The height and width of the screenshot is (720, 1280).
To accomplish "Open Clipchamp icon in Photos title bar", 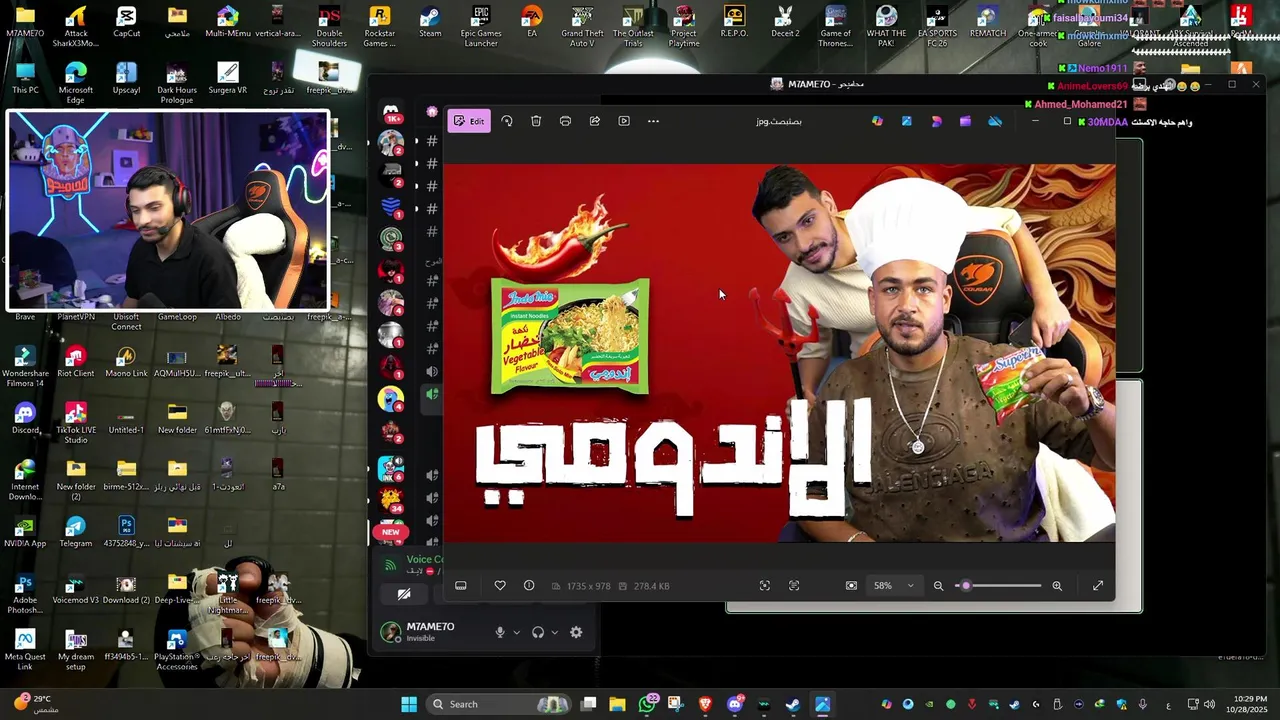I will [965, 121].
